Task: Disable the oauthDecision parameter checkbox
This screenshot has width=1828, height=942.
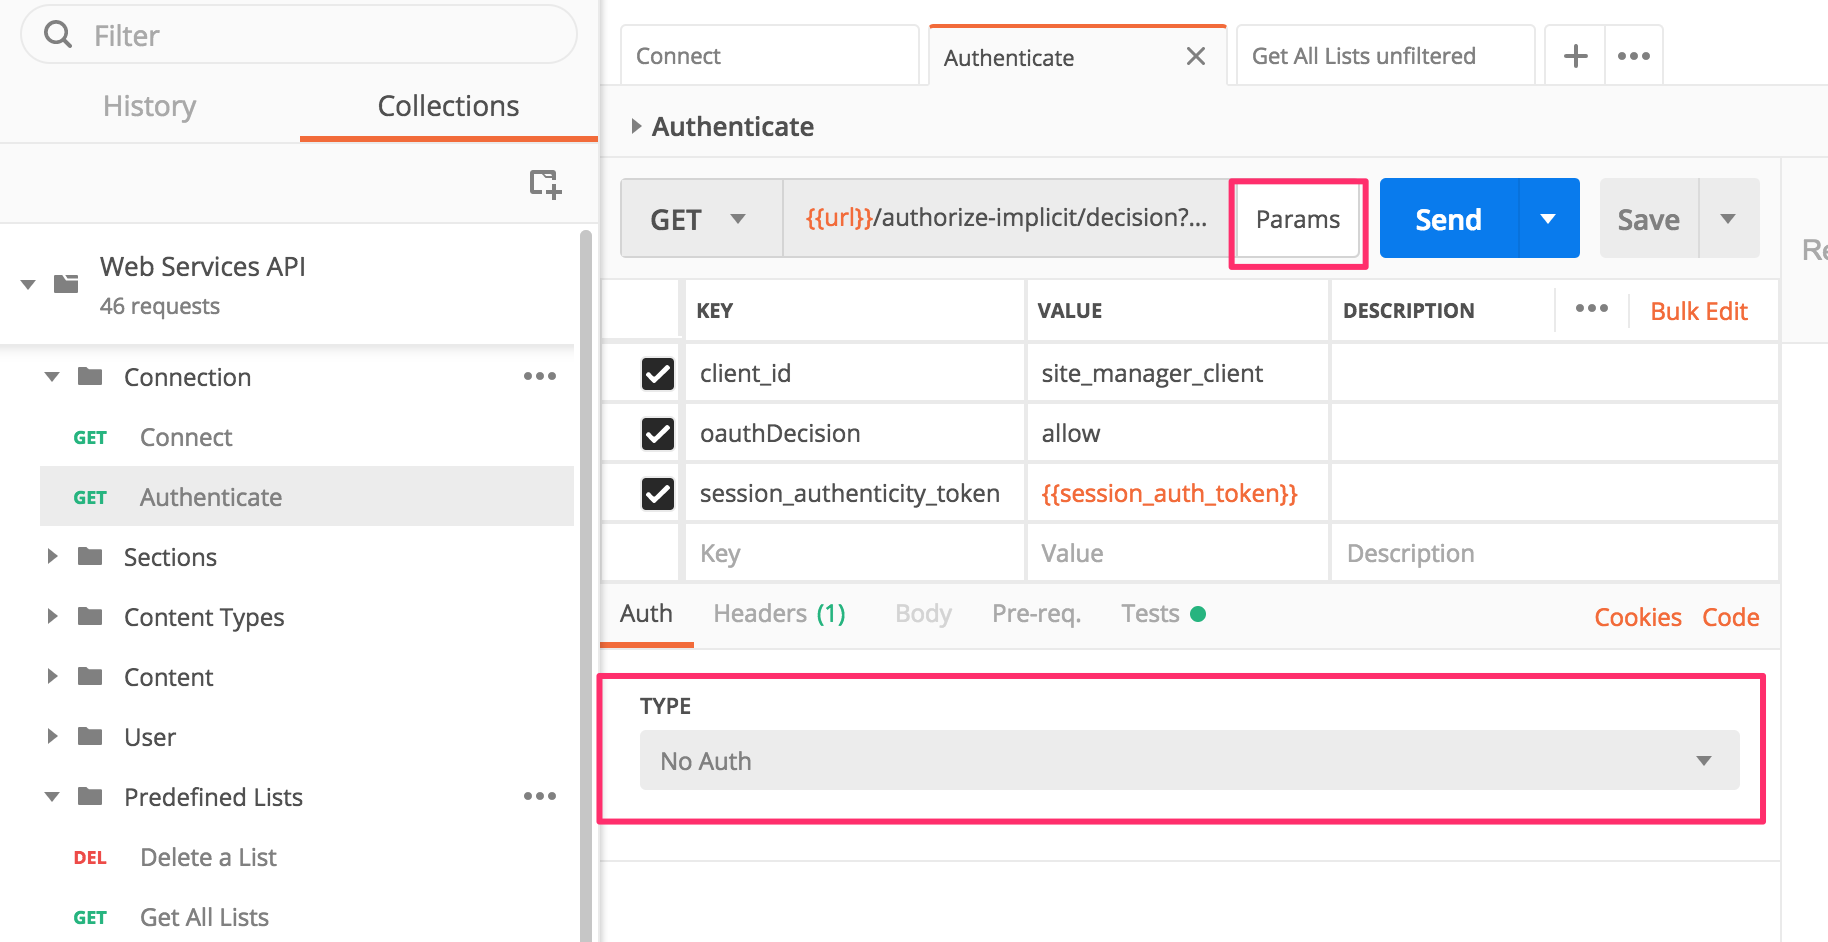Action: click(657, 434)
